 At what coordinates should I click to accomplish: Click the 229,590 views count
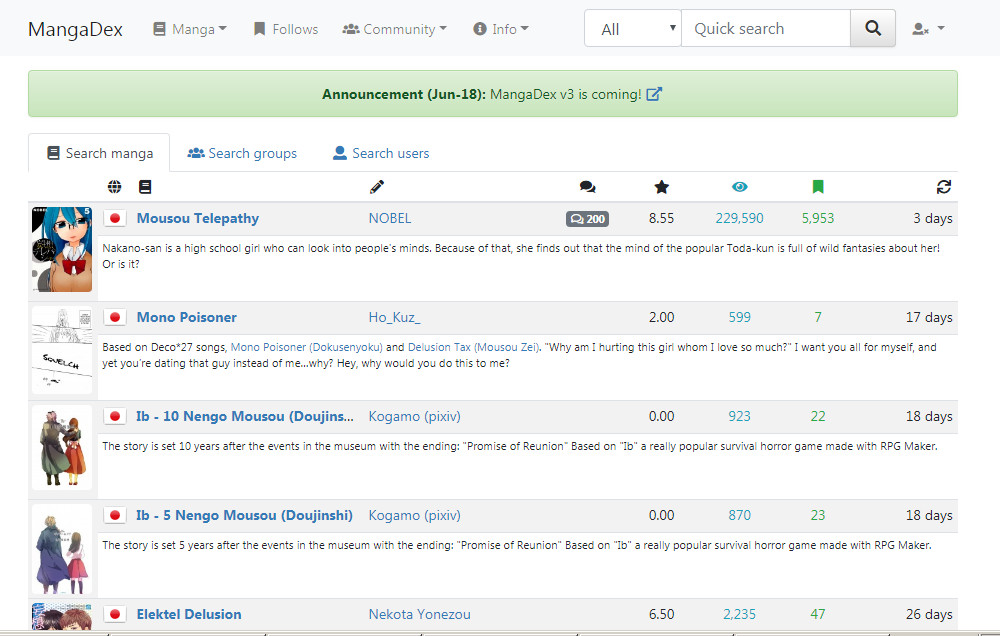coord(739,218)
